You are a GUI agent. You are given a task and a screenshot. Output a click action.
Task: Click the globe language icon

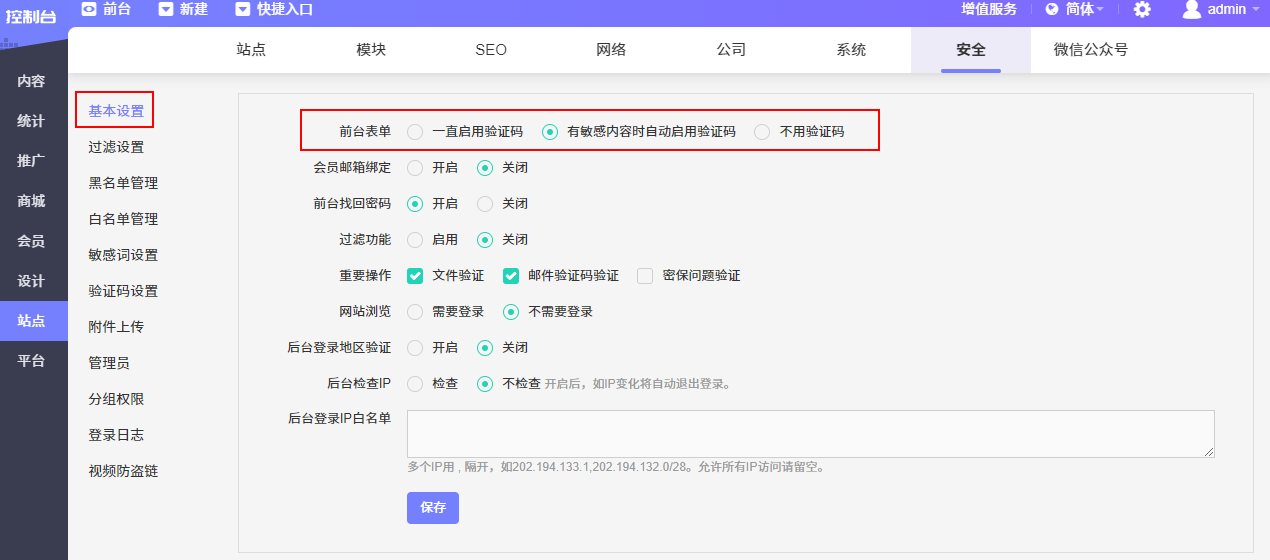click(x=1052, y=9)
